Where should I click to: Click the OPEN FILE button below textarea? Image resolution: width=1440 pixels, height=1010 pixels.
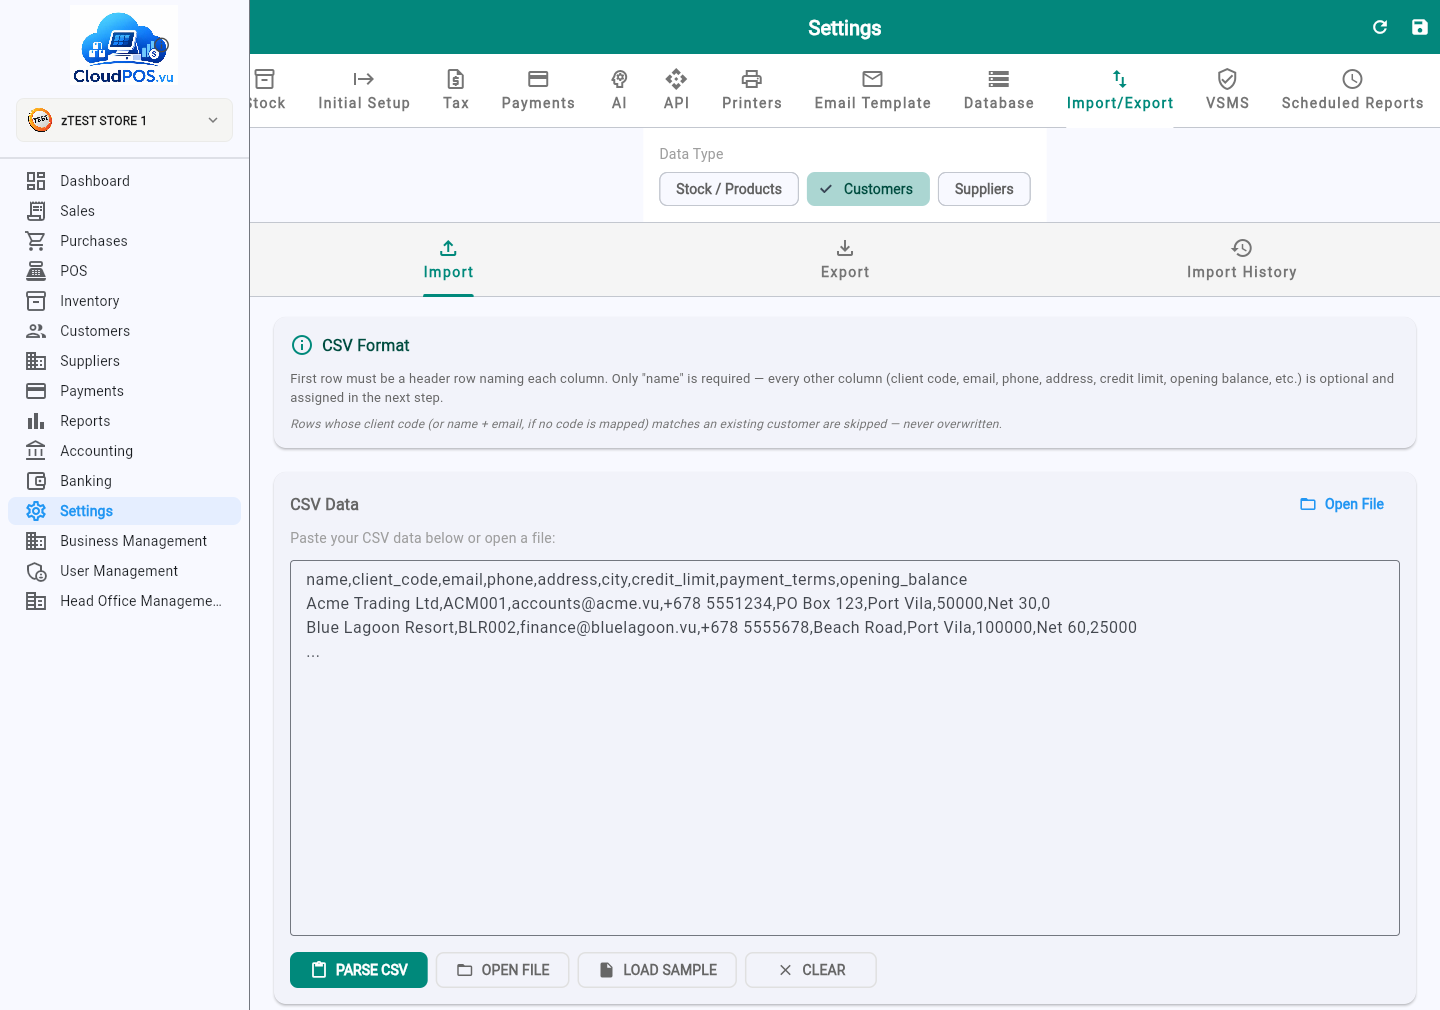(503, 970)
